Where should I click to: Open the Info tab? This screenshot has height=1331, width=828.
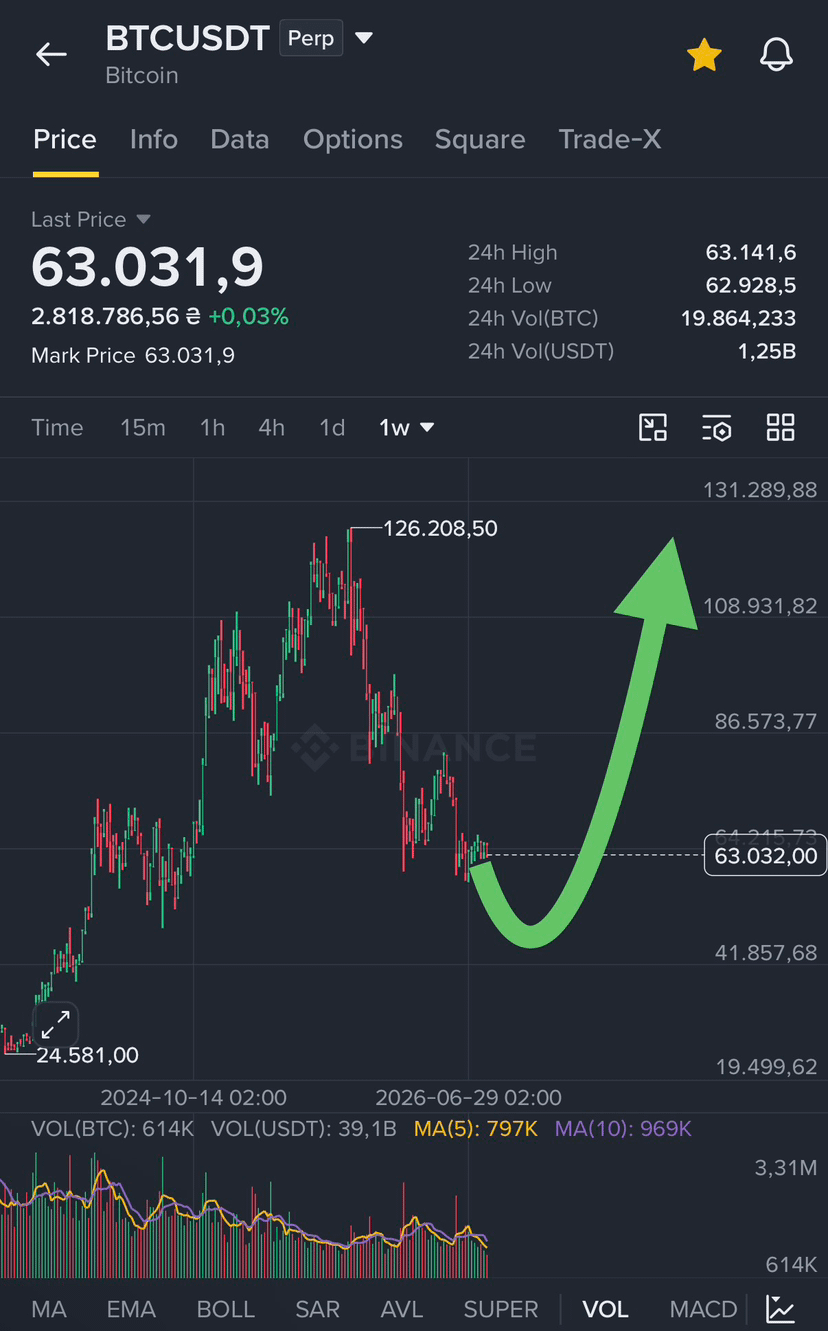[154, 139]
